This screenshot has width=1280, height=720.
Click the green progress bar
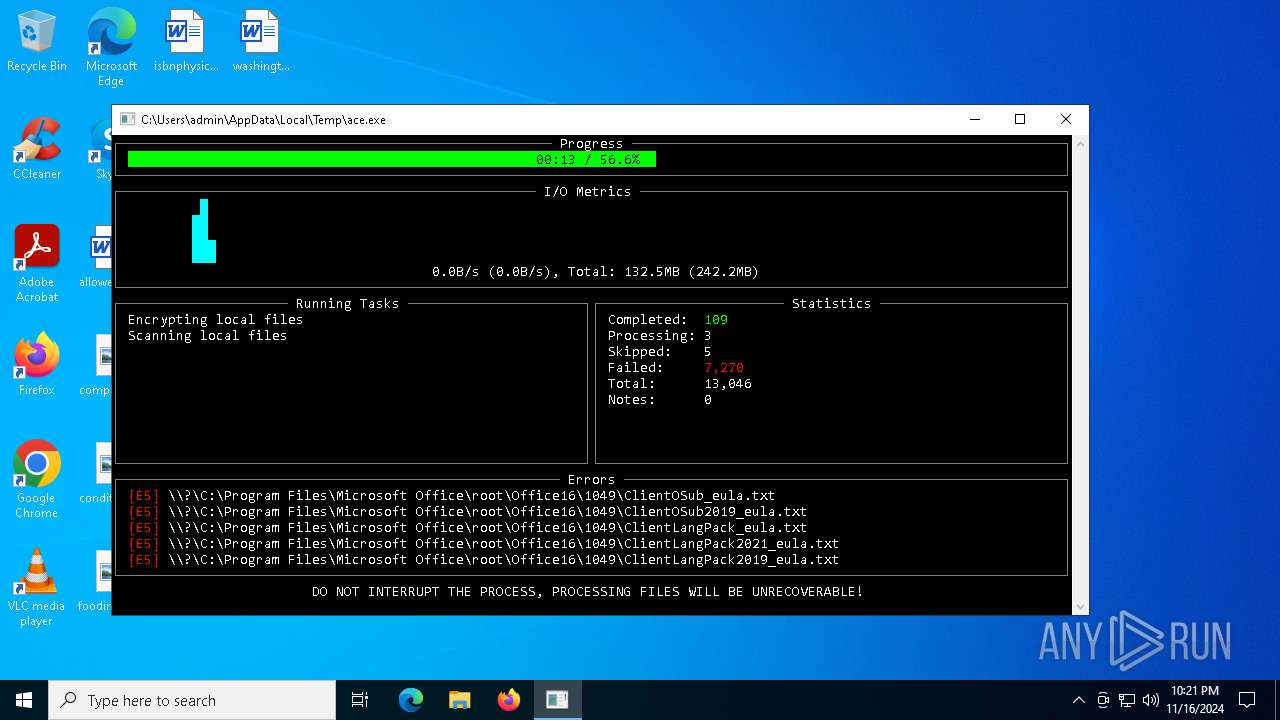[392, 159]
